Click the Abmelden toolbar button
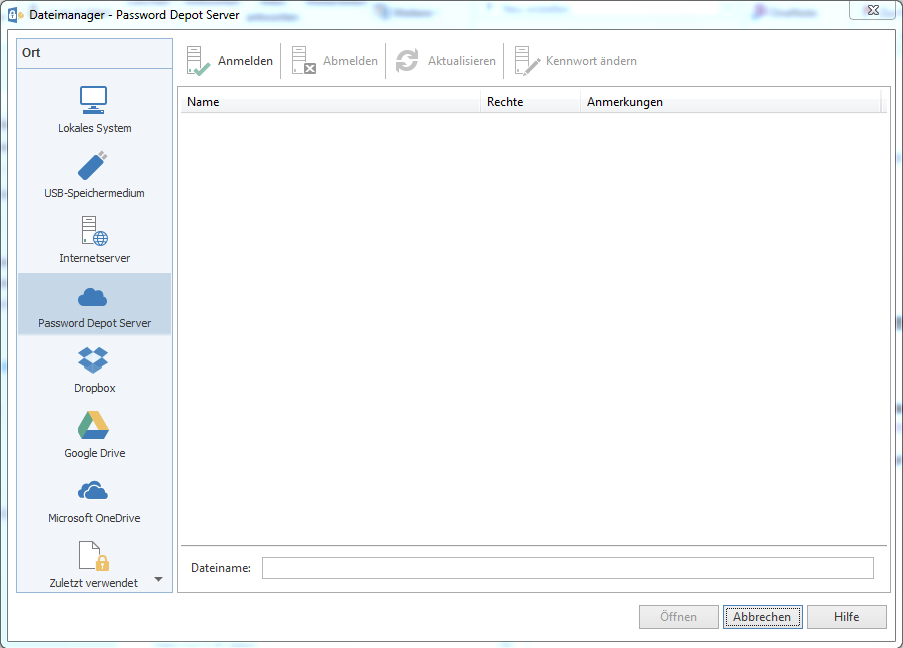This screenshot has width=903, height=648. pos(335,60)
